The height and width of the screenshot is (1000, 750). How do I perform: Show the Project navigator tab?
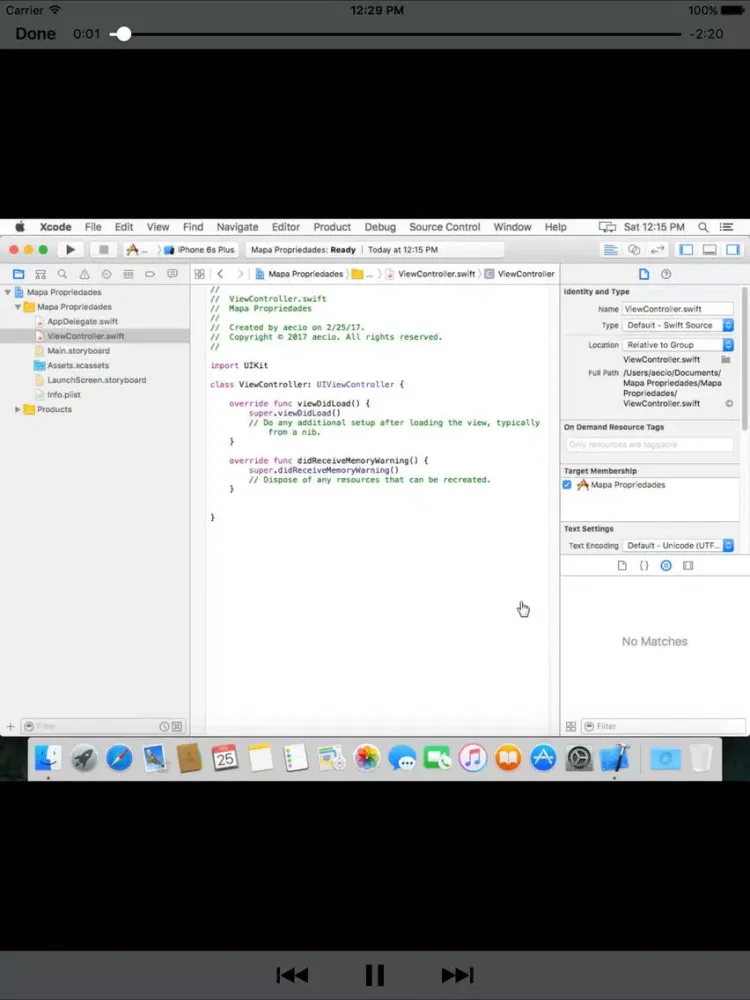tap(18, 274)
